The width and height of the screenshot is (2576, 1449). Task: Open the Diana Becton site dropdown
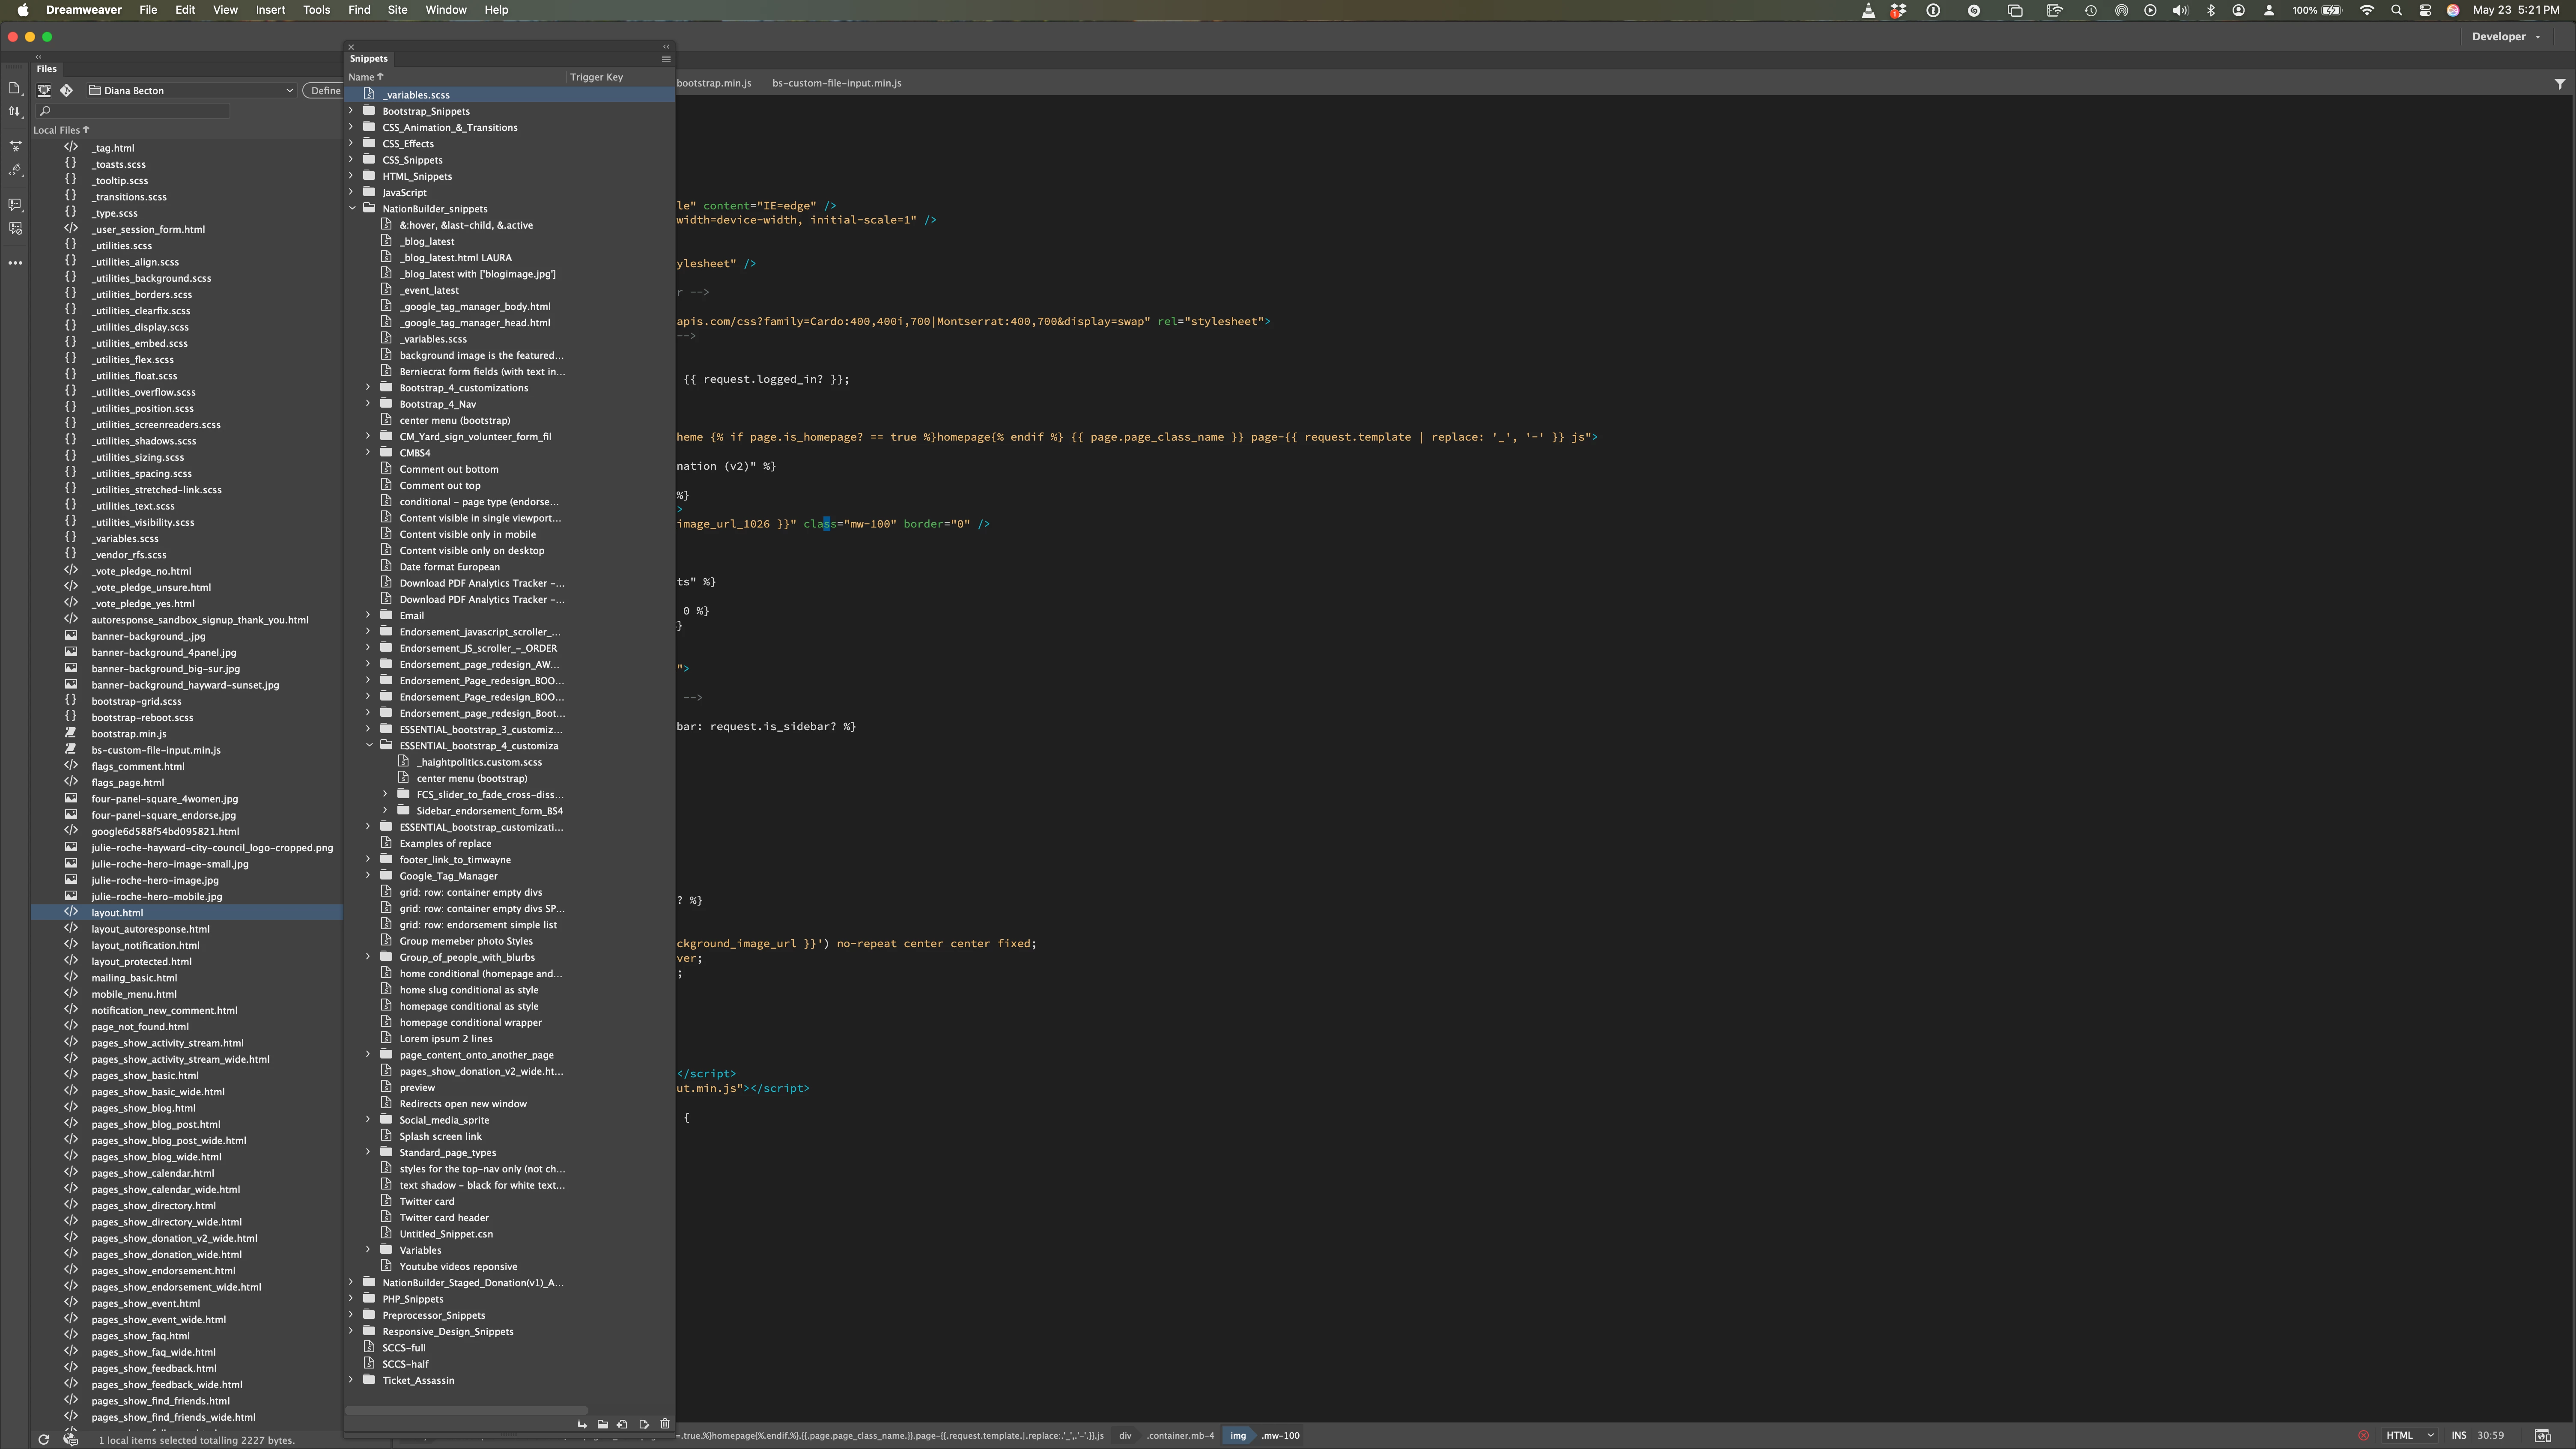[190, 90]
